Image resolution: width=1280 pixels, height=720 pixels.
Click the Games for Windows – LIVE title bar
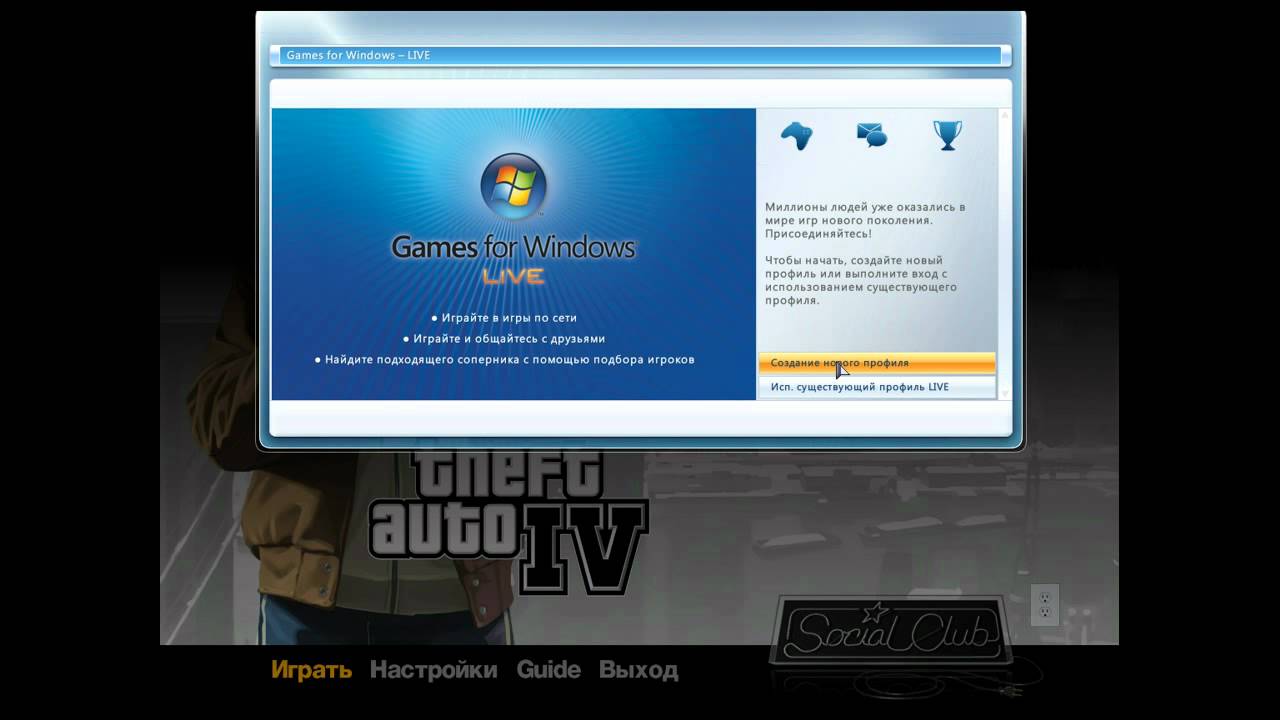tap(640, 55)
